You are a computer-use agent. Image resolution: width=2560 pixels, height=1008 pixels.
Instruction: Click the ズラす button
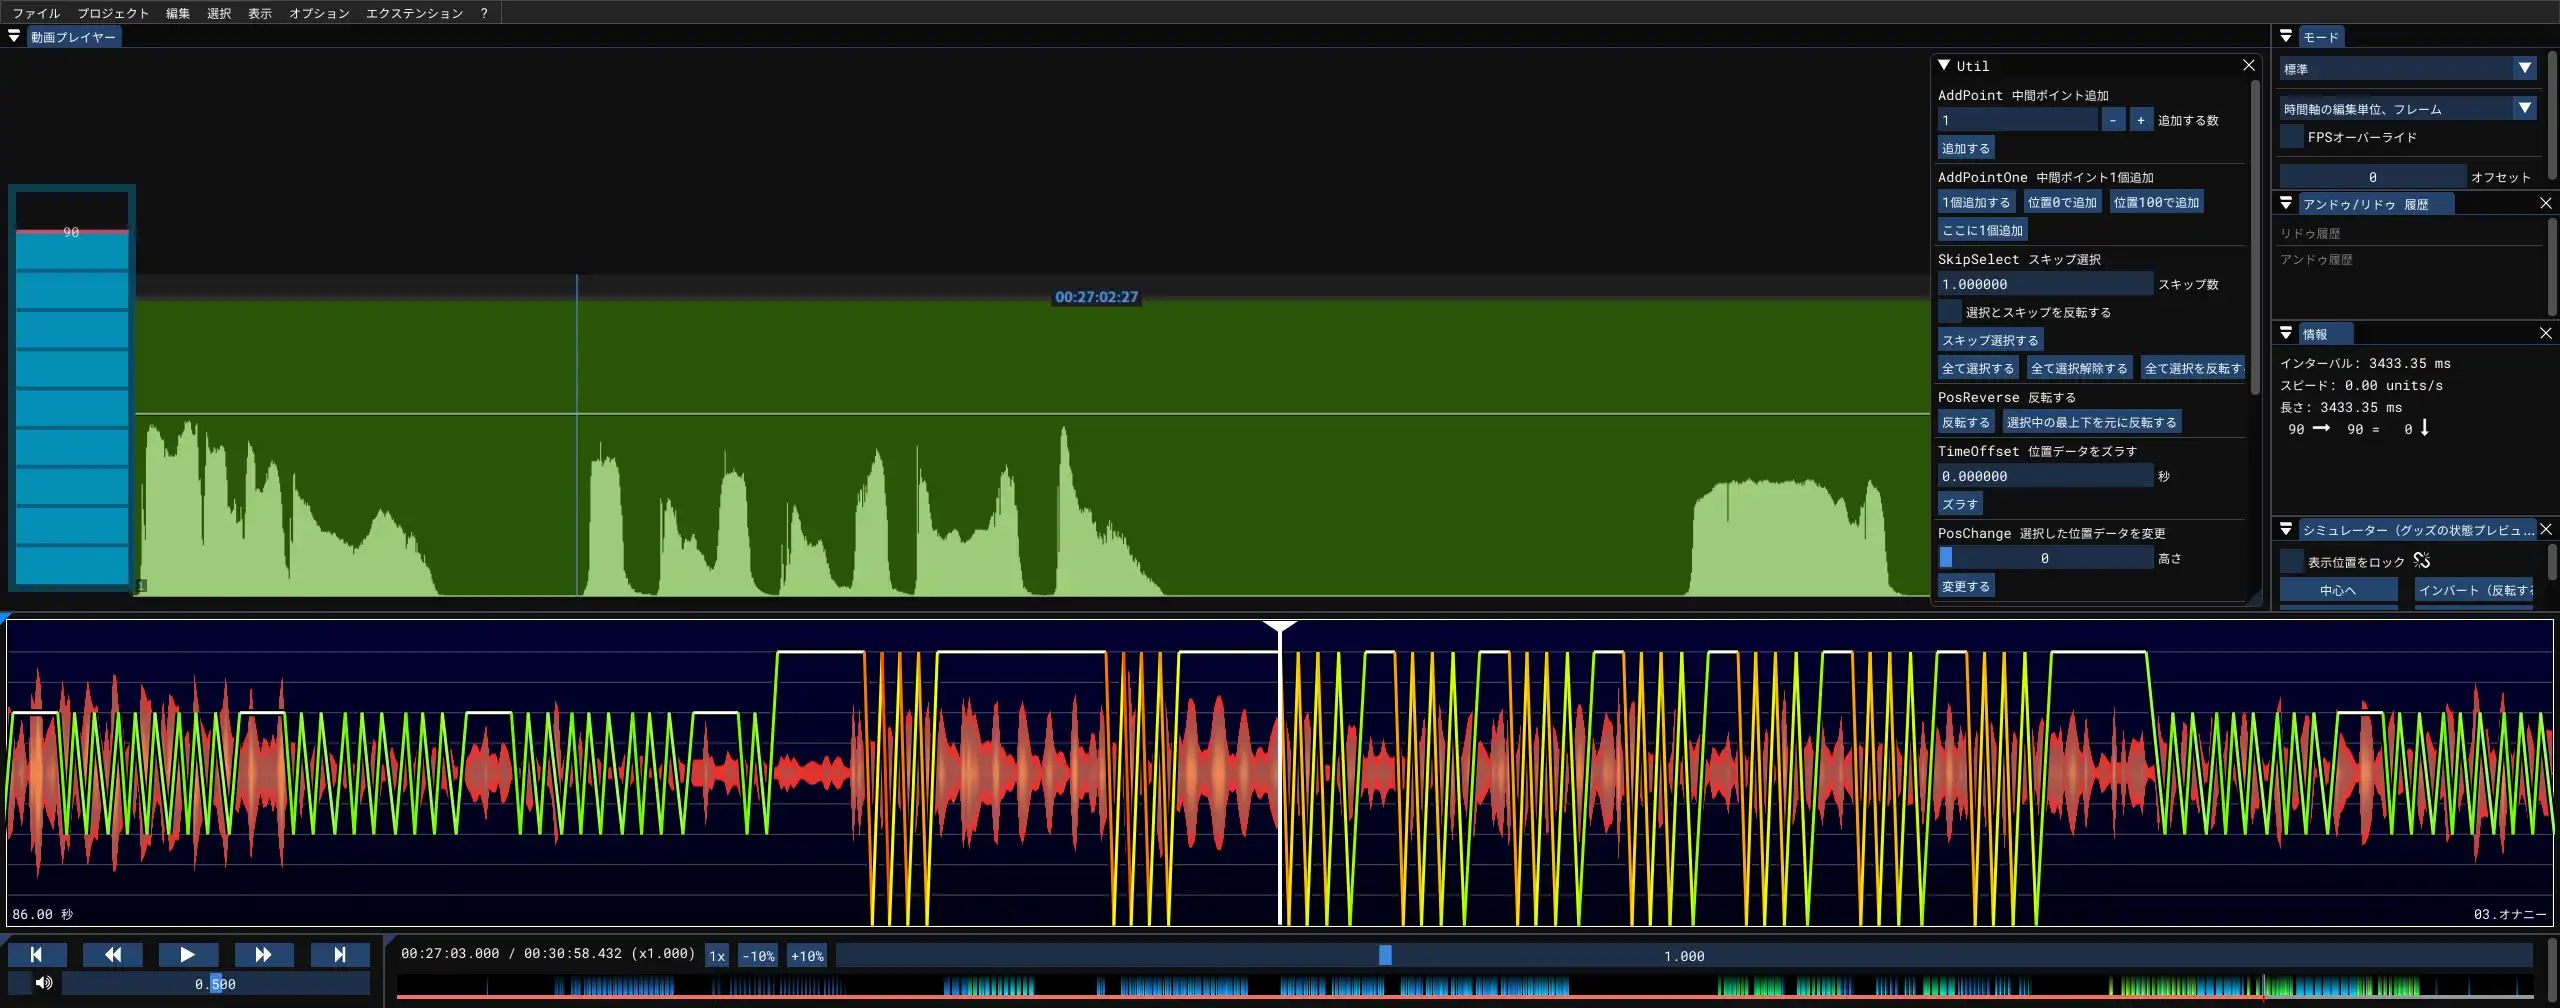click(1960, 504)
